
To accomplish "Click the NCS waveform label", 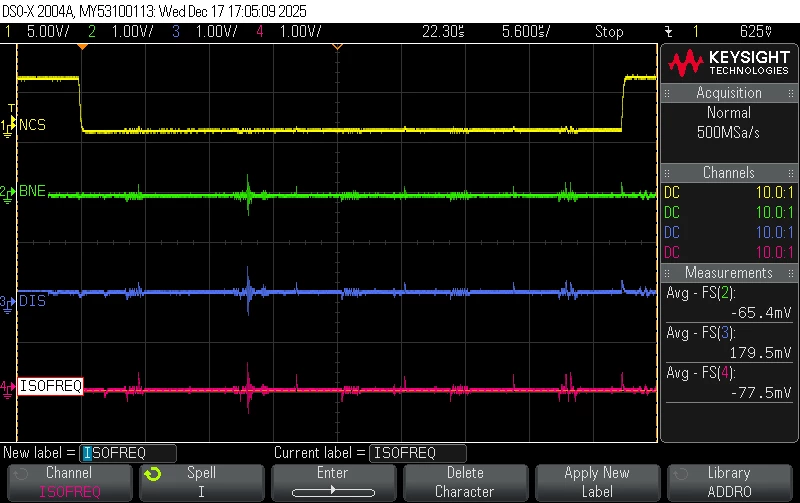I will click(32, 125).
